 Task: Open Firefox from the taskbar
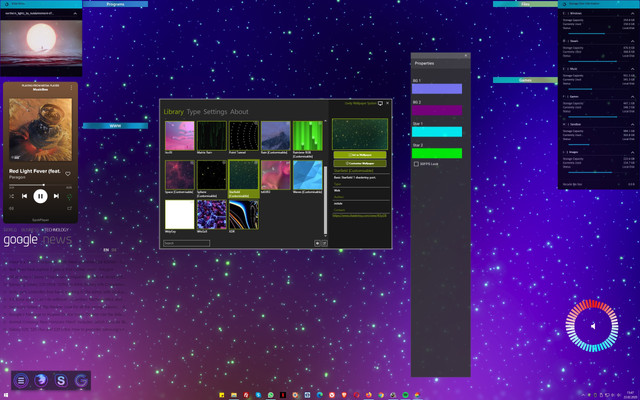(x=369, y=395)
